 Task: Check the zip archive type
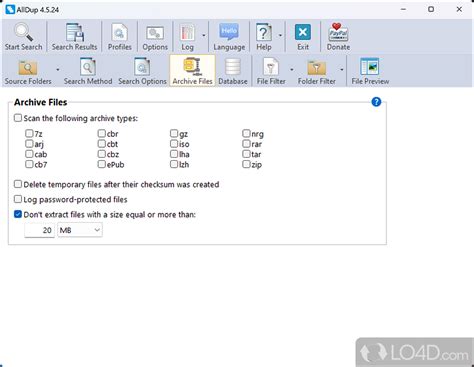coord(246,164)
